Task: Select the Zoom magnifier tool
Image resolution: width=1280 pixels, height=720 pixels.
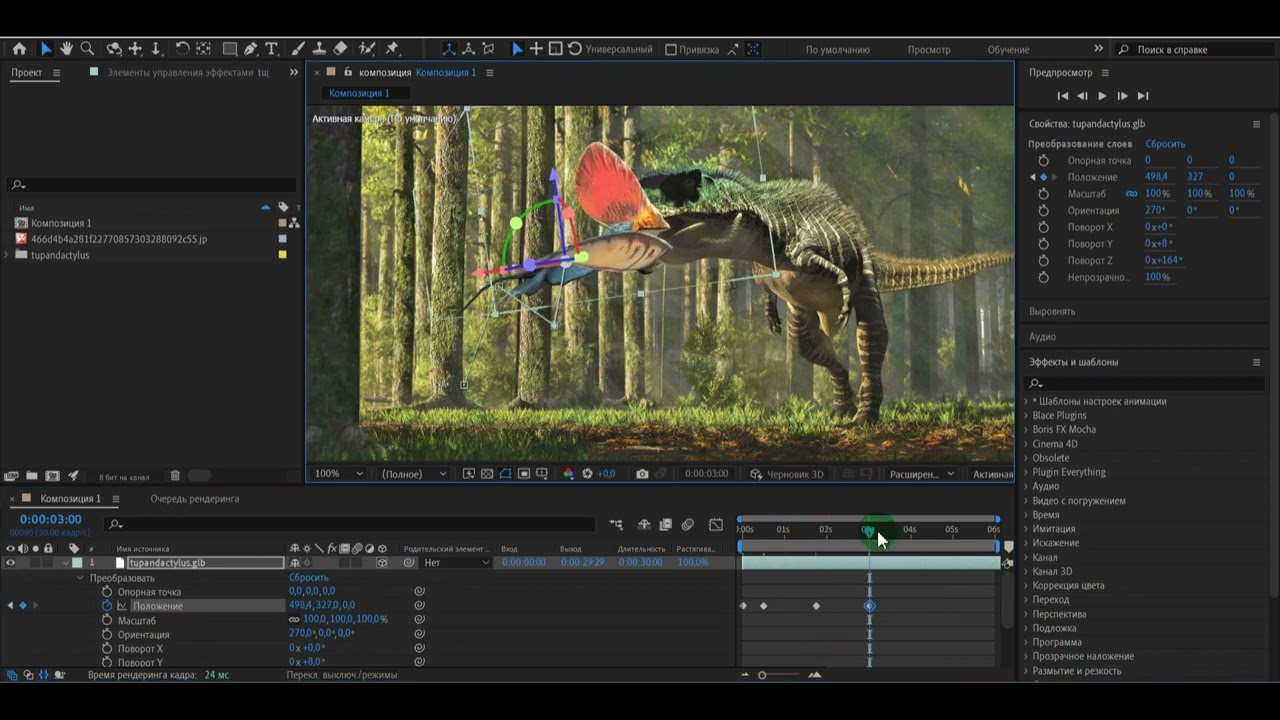Action: tap(87, 49)
